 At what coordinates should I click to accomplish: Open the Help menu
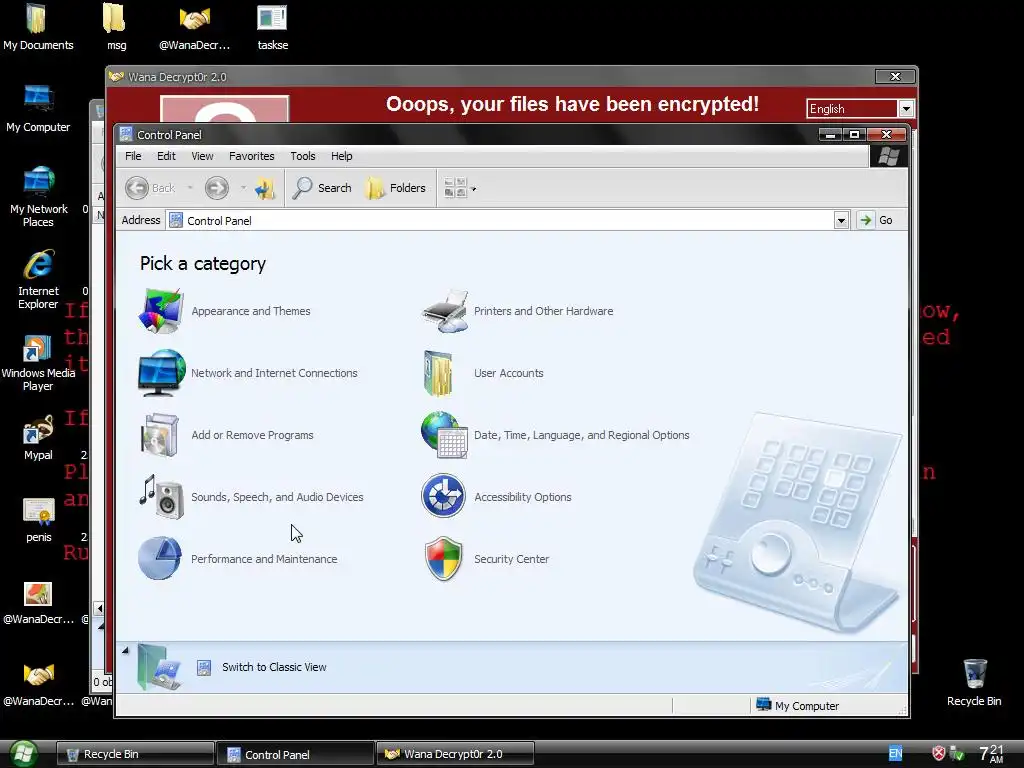point(342,156)
